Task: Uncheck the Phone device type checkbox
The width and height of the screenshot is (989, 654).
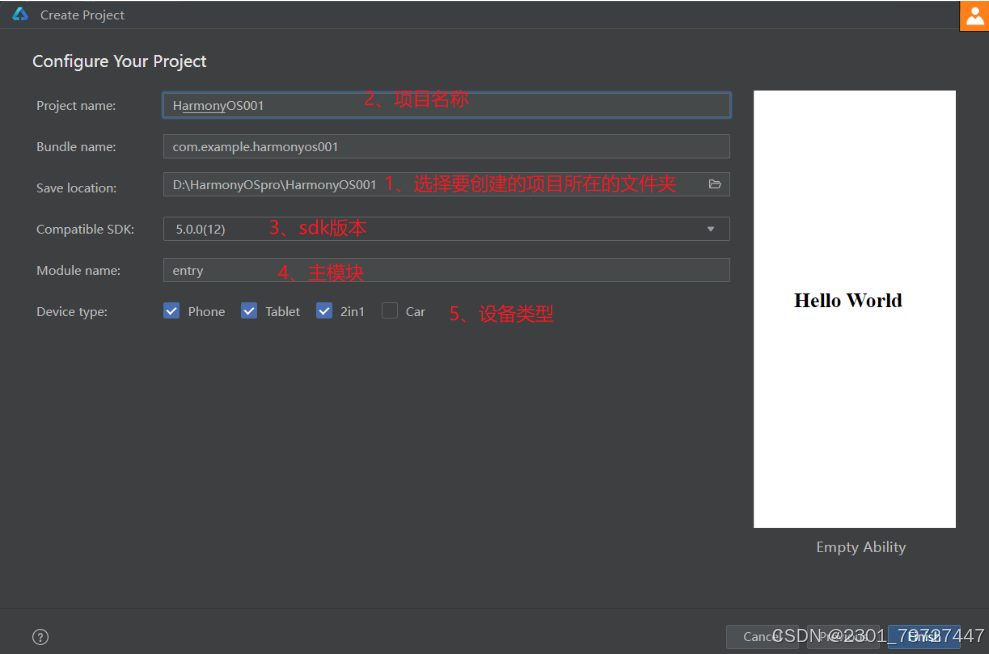Action: [172, 311]
